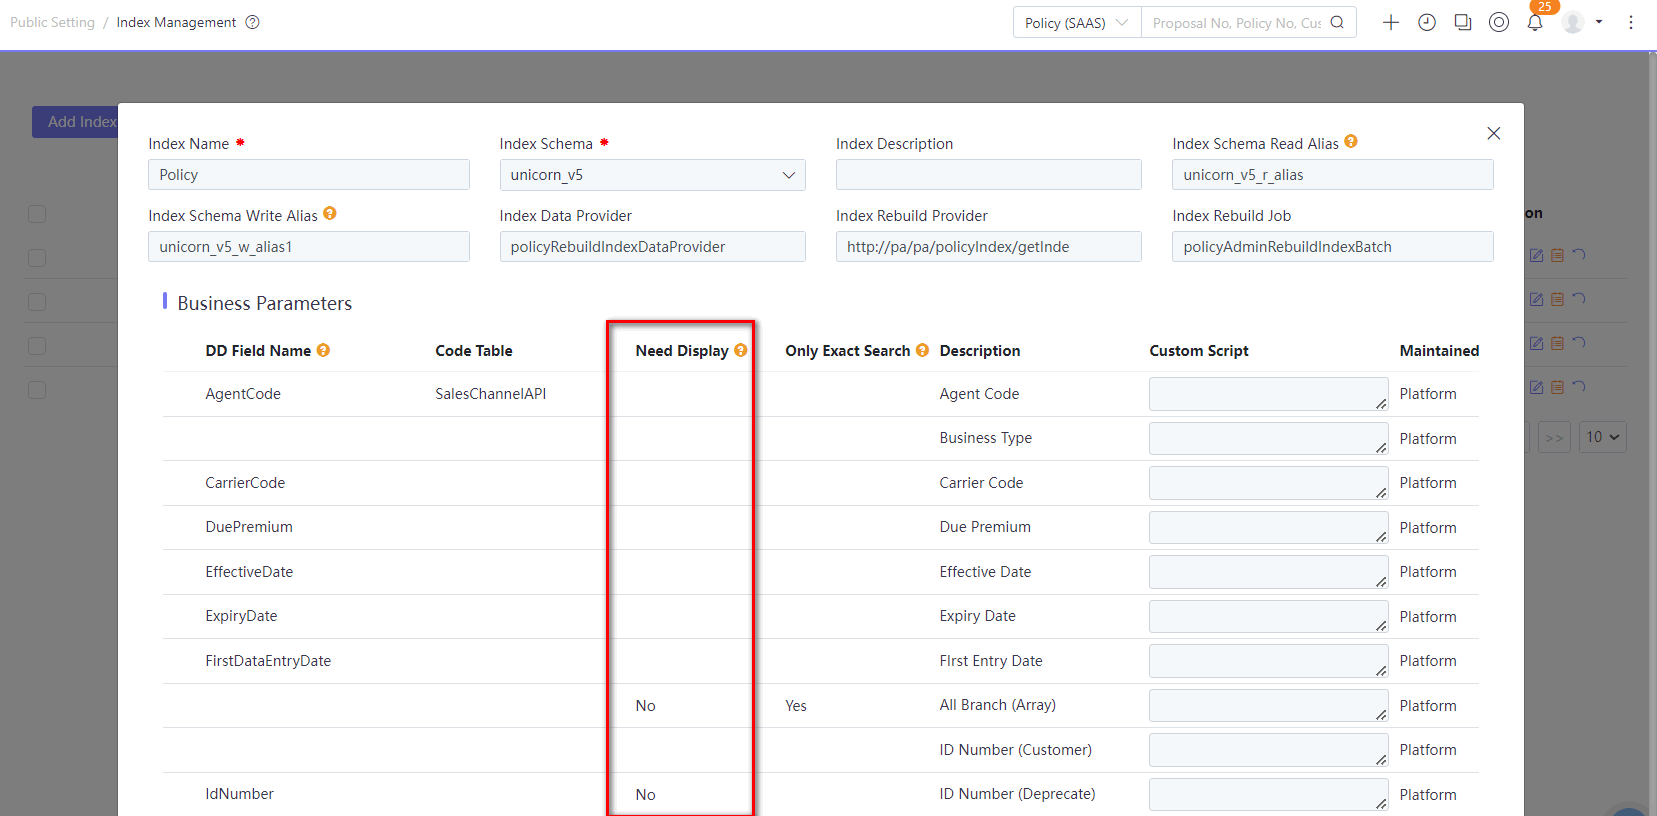Tick the header checkbox in background table
The width and height of the screenshot is (1657, 816).
[x=37, y=214]
